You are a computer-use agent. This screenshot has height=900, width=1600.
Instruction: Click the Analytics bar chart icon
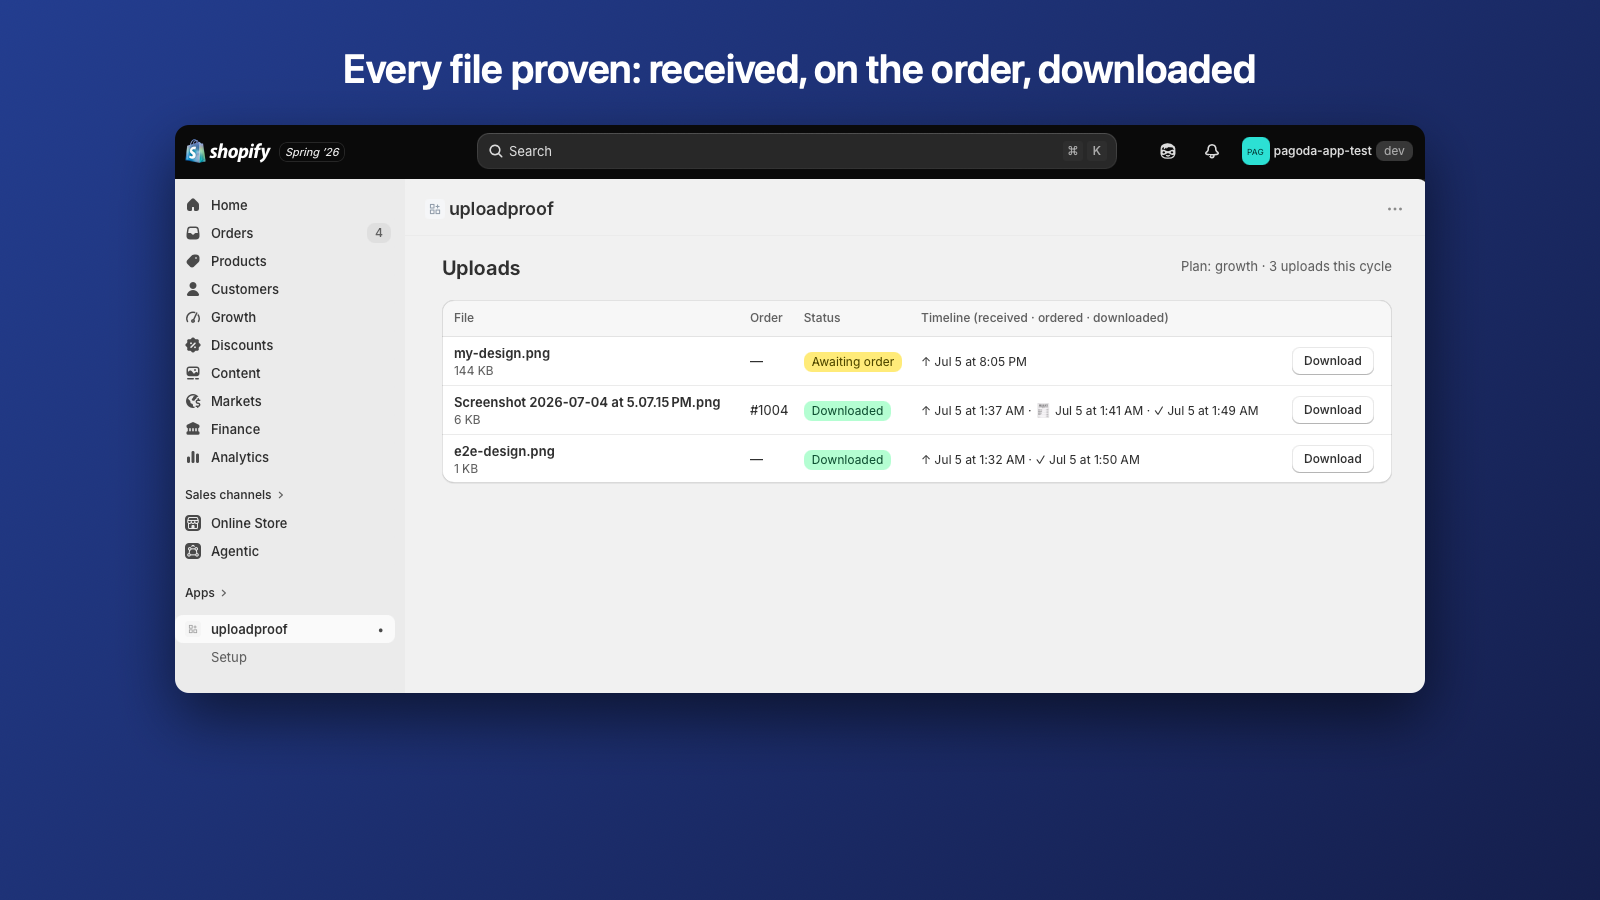193,457
